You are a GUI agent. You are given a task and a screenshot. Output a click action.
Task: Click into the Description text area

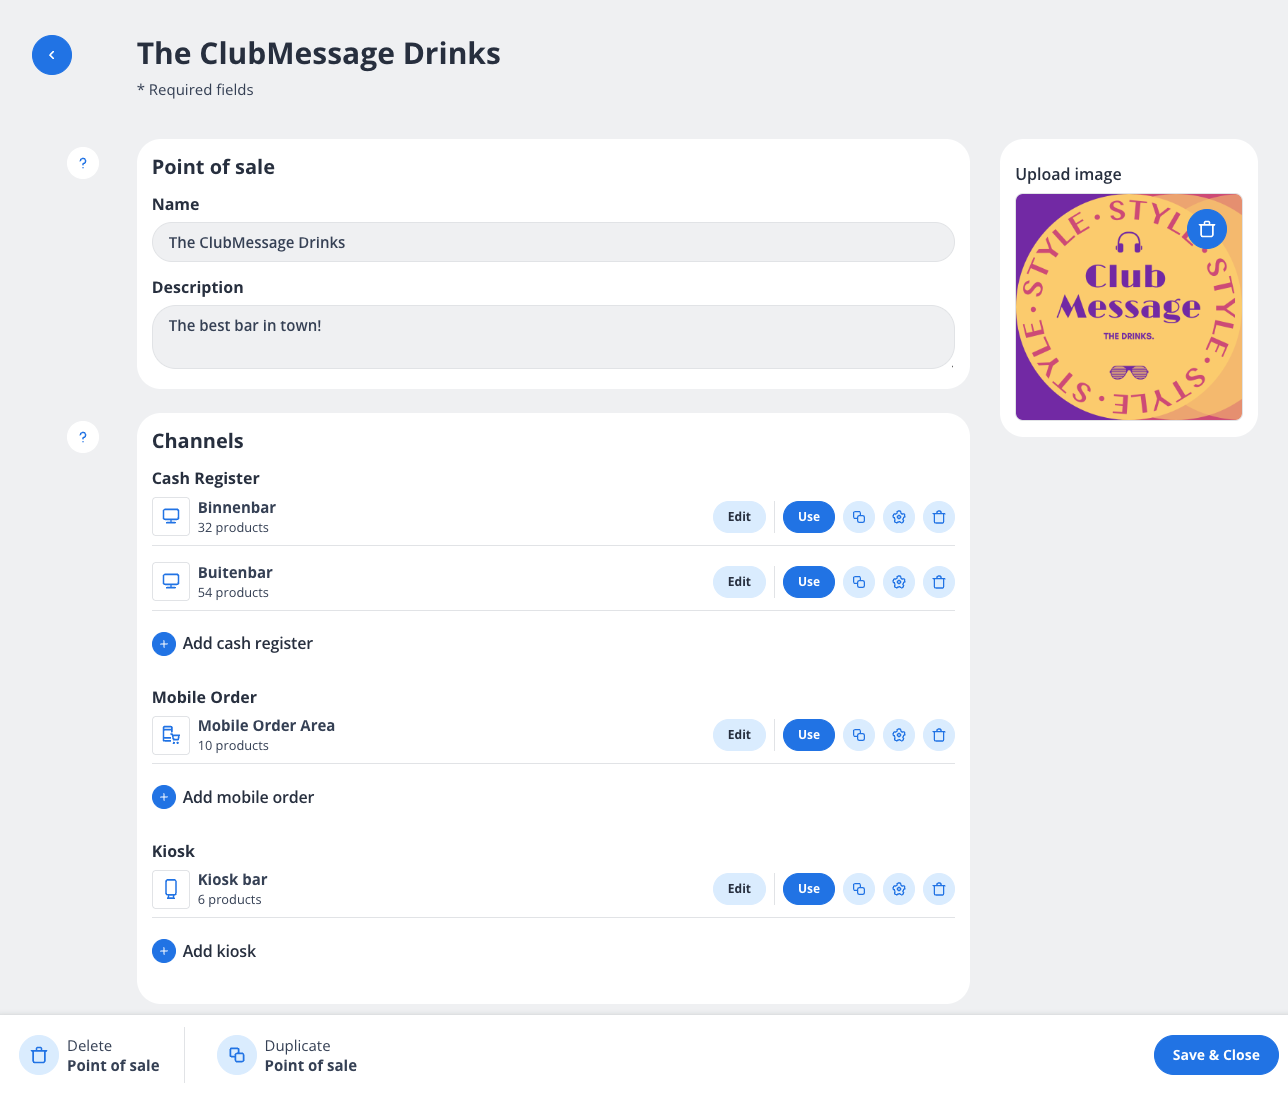[x=553, y=337]
